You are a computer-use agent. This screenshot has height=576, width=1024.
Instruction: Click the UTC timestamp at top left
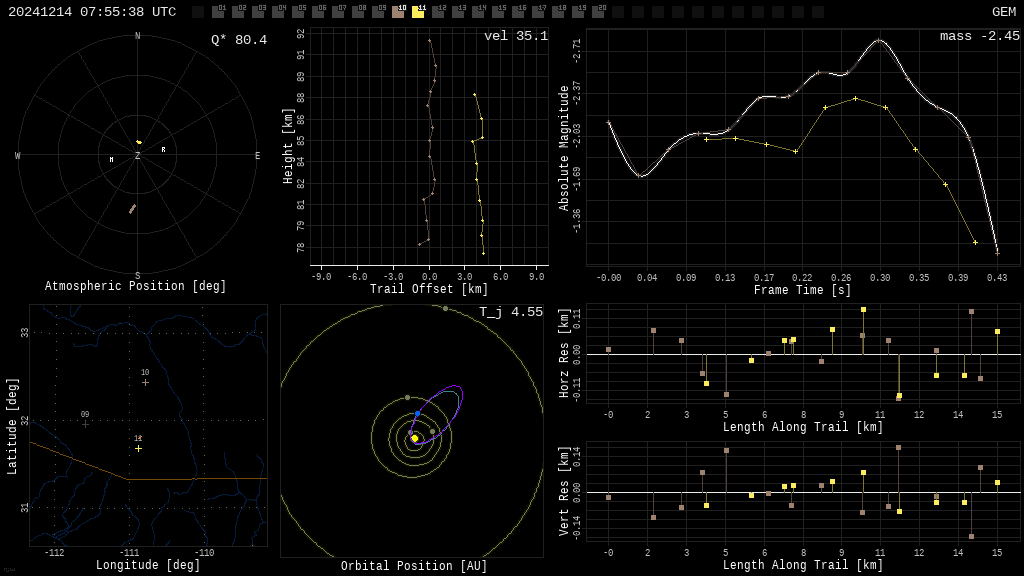(x=92, y=12)
